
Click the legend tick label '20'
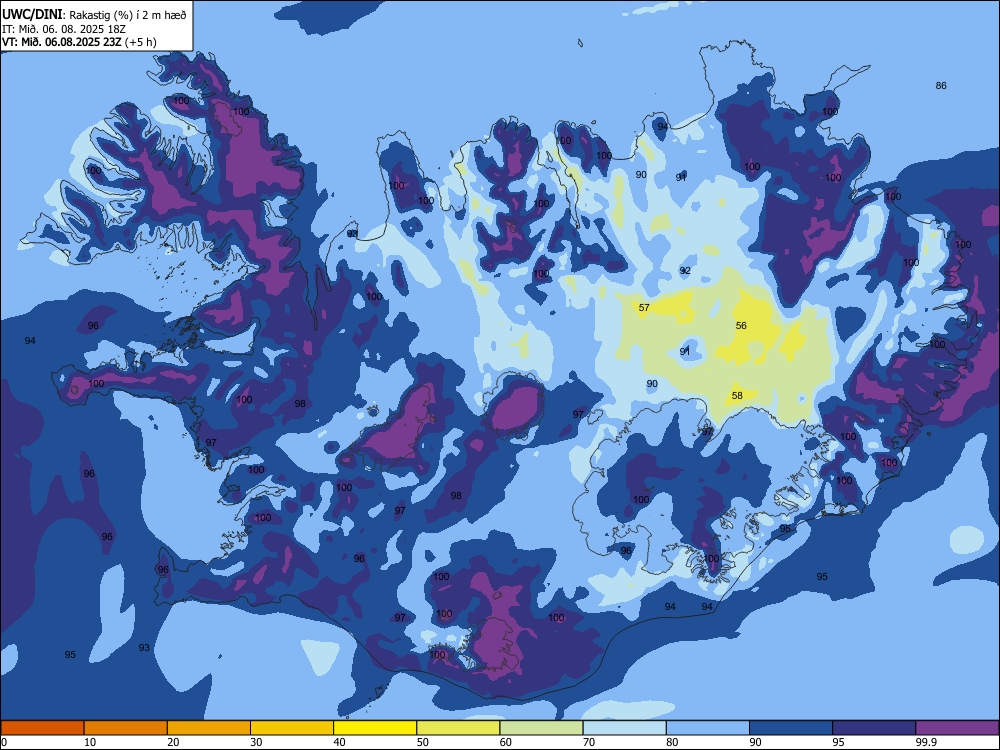coord(173,742)
